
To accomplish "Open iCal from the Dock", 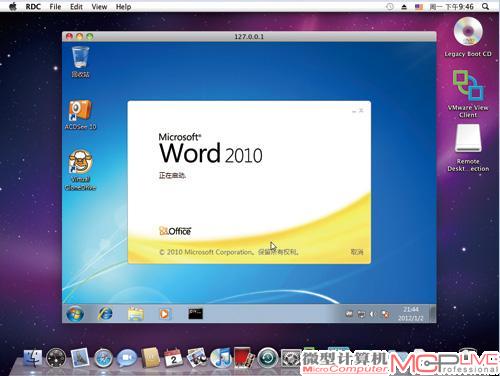I will (x=173, y=358).
